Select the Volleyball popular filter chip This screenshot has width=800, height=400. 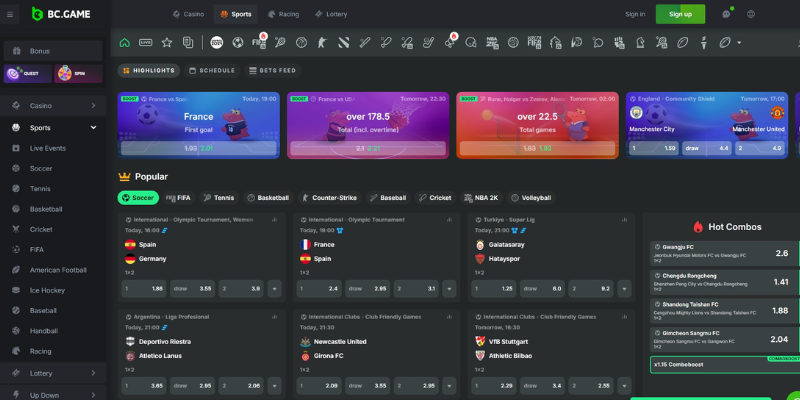pos(531,197)
